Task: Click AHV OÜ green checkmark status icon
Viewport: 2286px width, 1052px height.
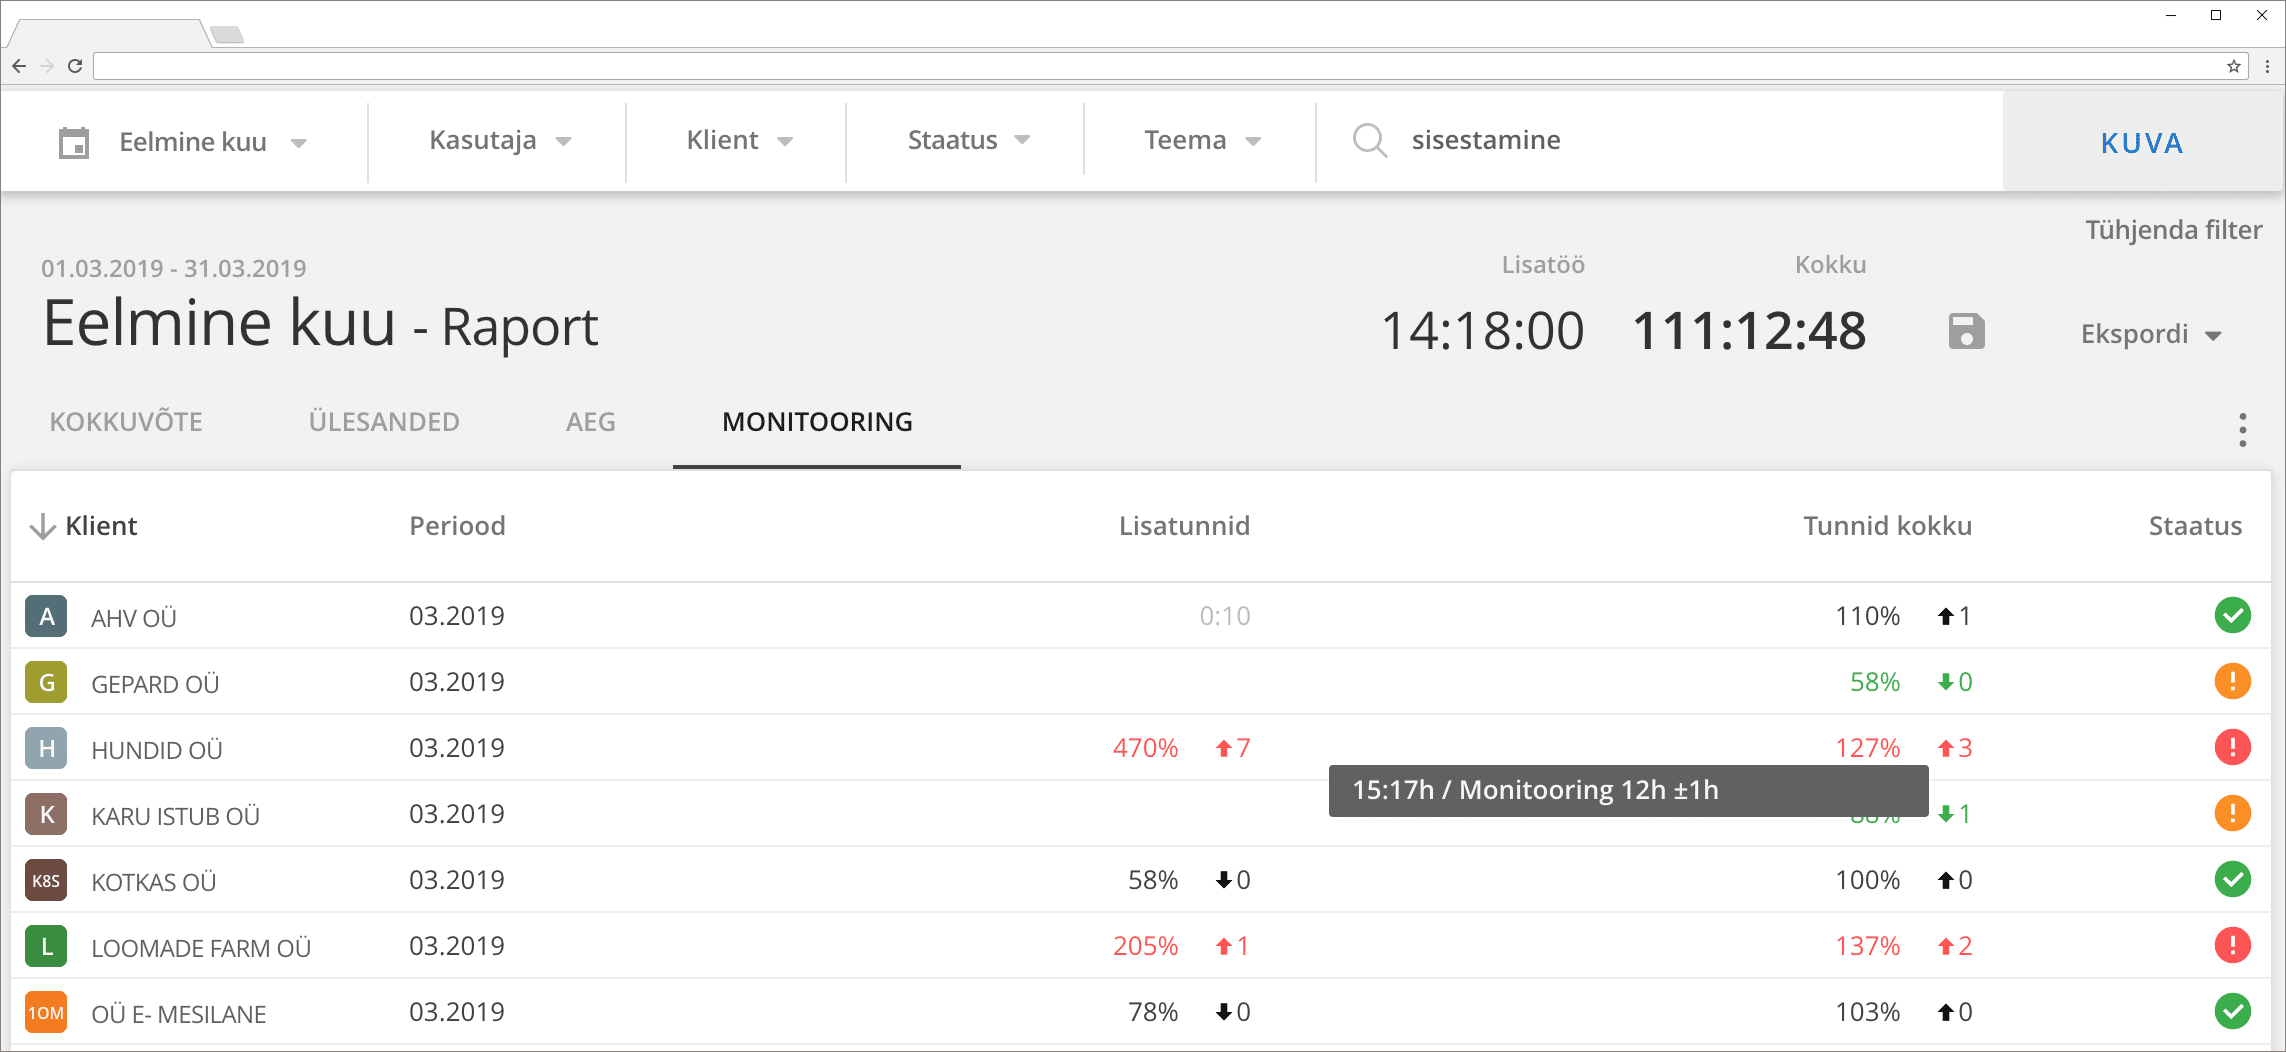Action: click(2232, 615)
